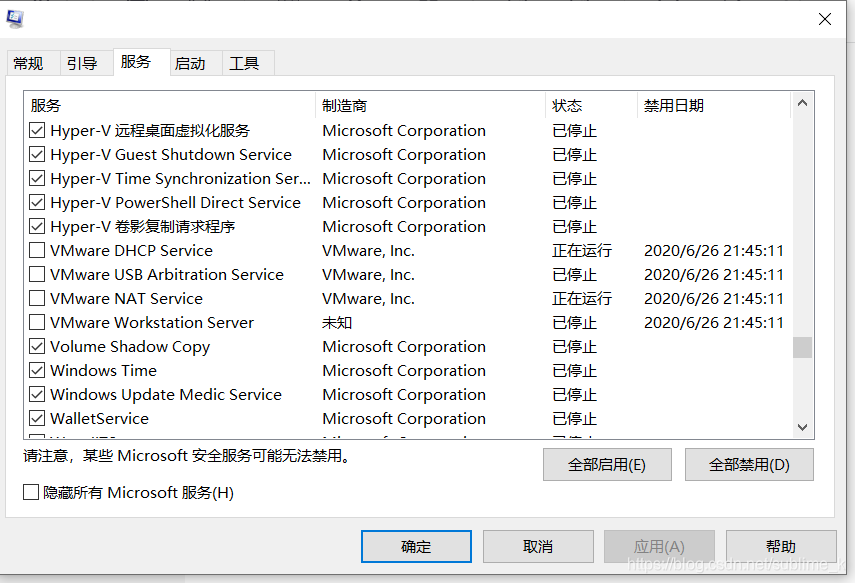Enable VMware NAT Service checkbox

[37, 298]
